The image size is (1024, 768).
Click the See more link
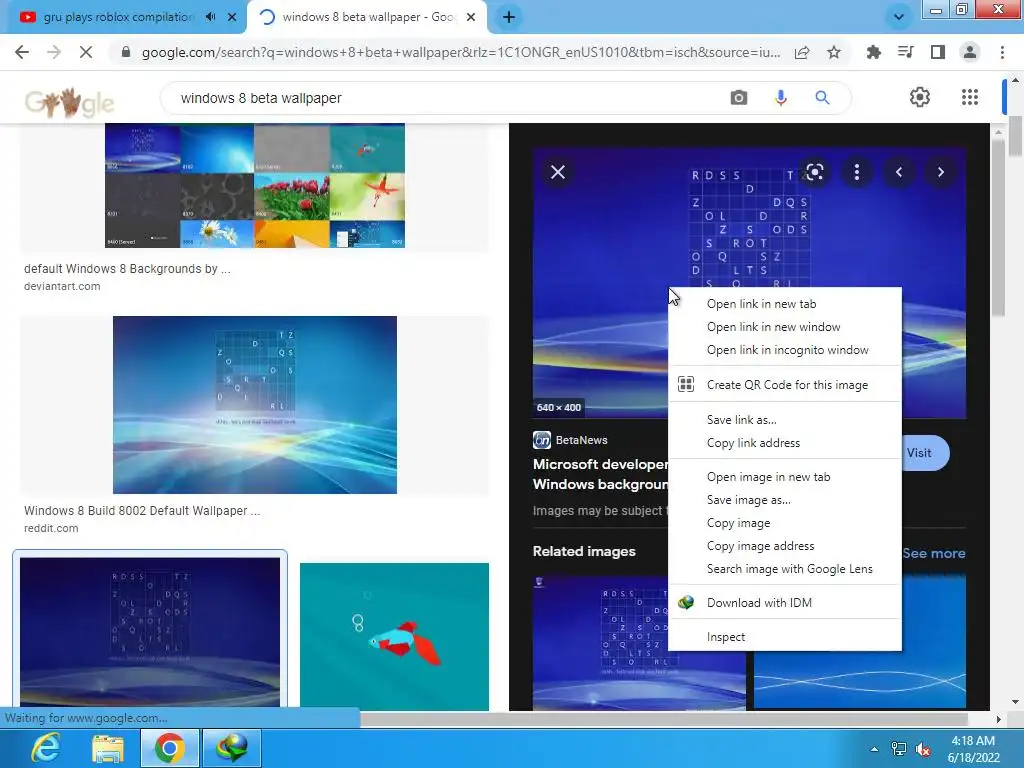934,553
